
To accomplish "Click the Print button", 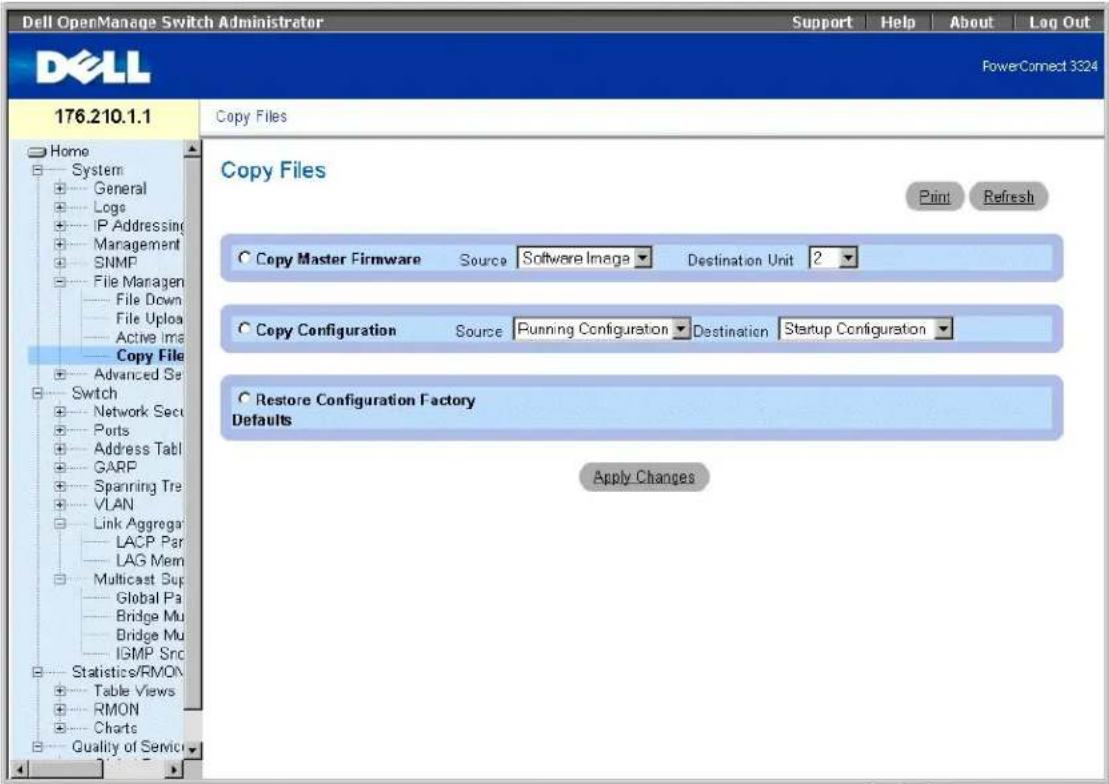I will point(934,197).
